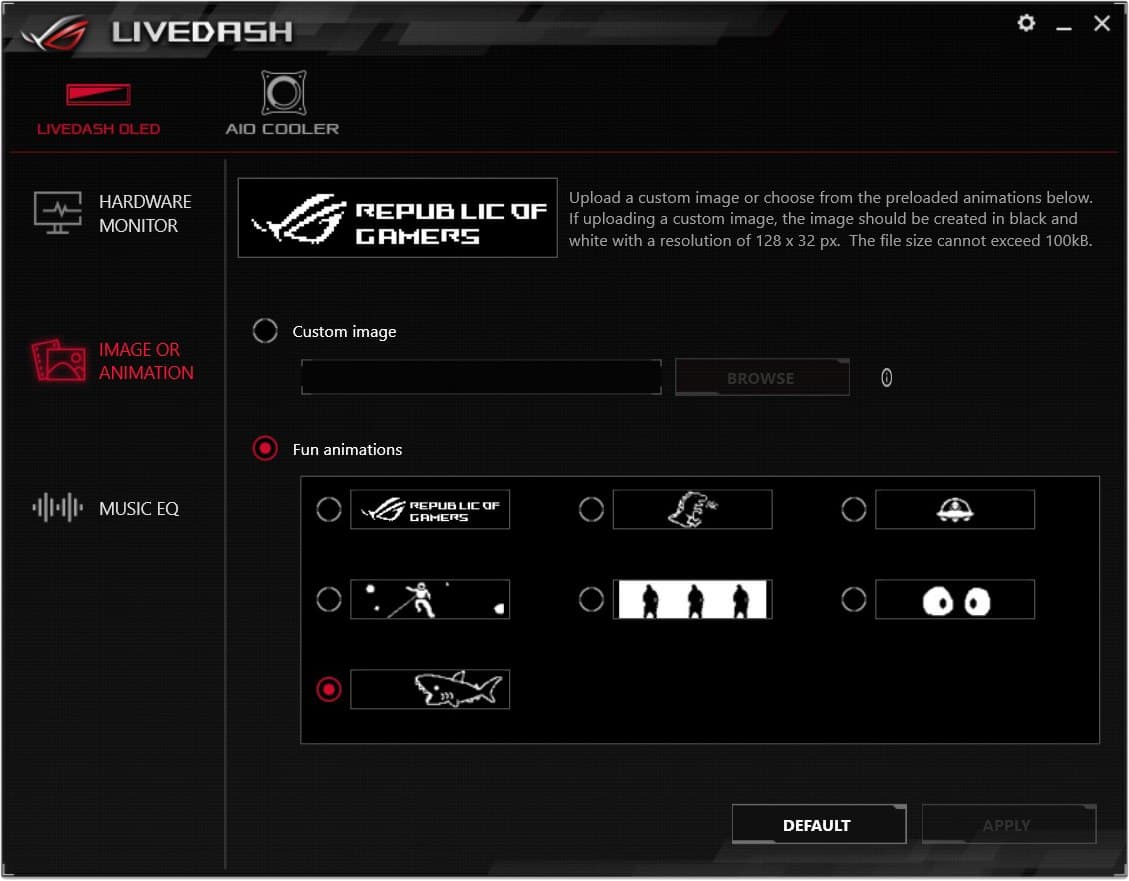Click the dinosaur animation thumbnail
The height and width of the screenshot is (881, 1129).
(693, 510)
